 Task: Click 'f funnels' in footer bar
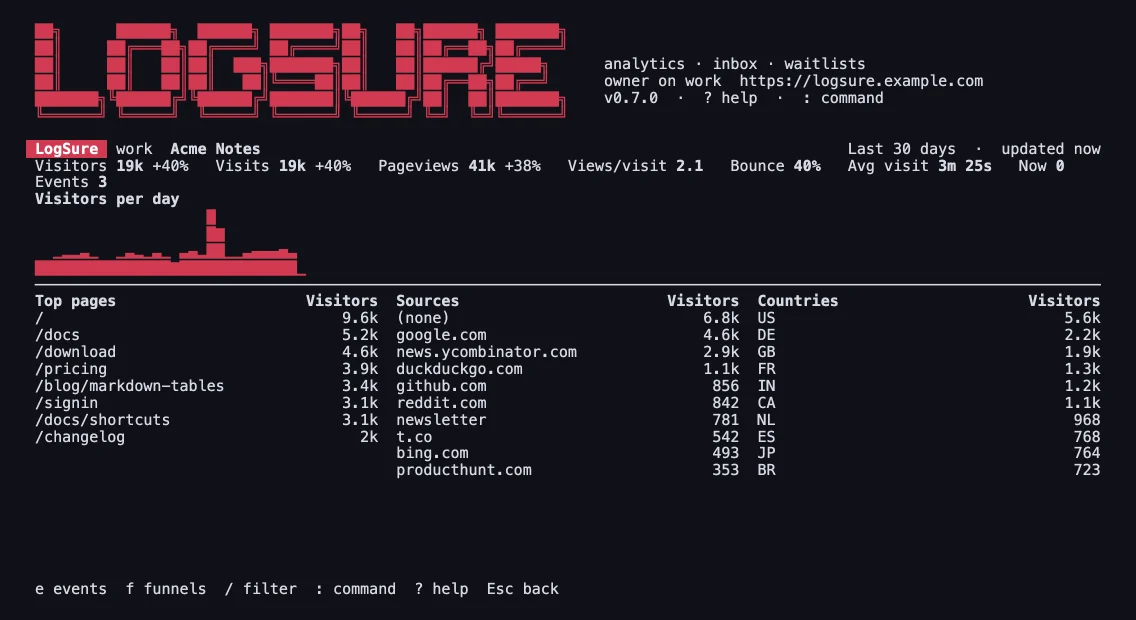166,589
